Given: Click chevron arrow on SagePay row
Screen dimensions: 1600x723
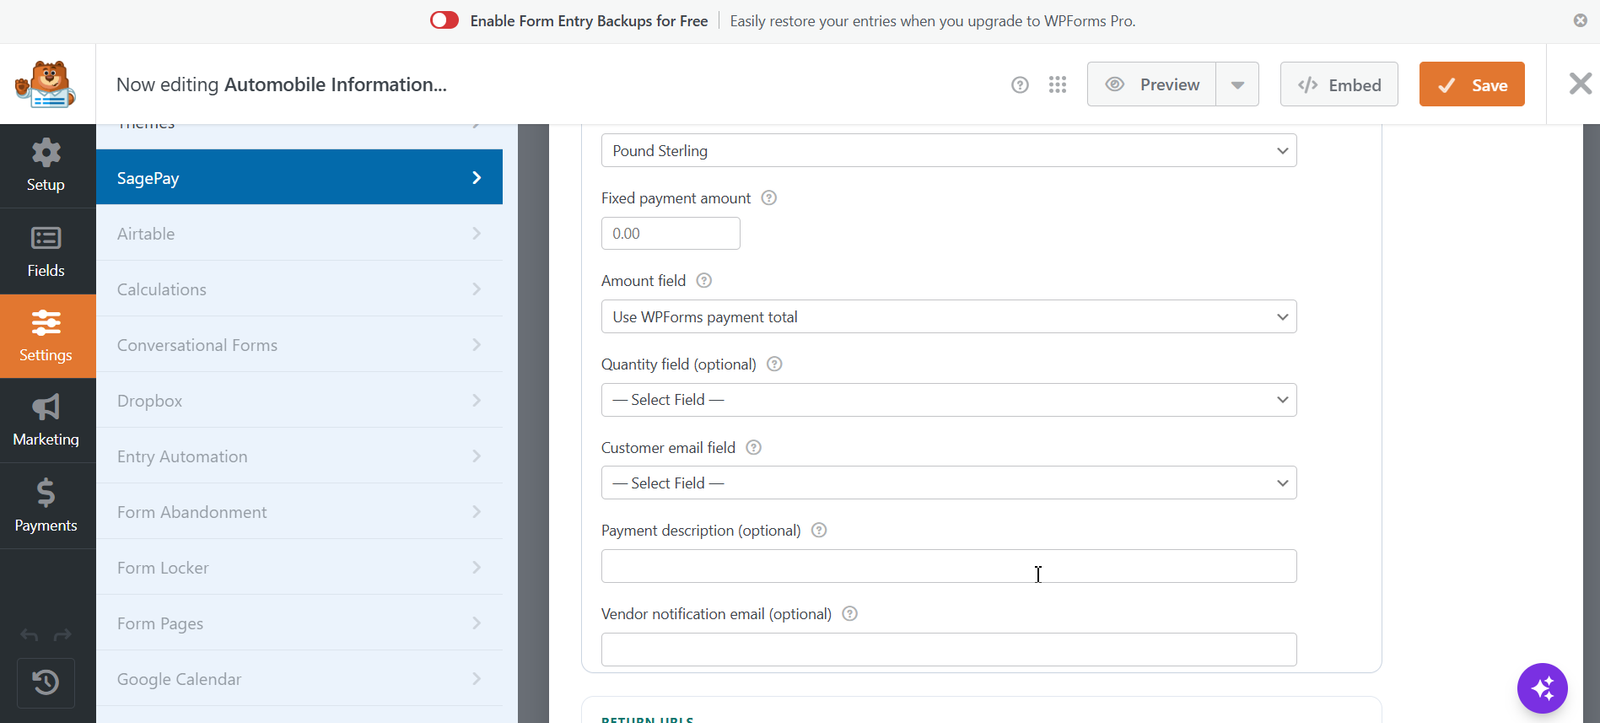Looking at the screenshot, I should (x=477, y=177).
